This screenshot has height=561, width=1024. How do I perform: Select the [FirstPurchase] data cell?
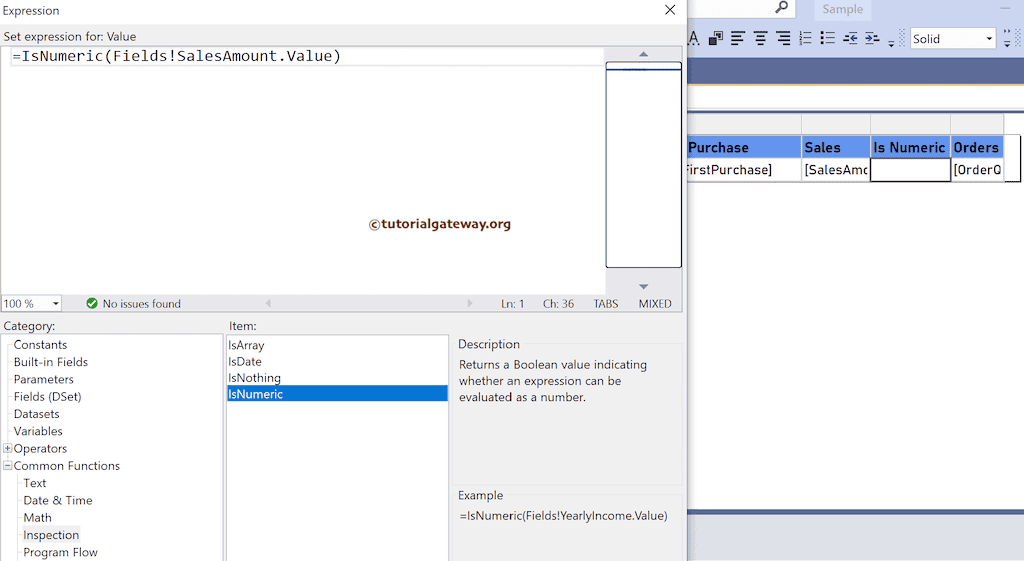744,170
